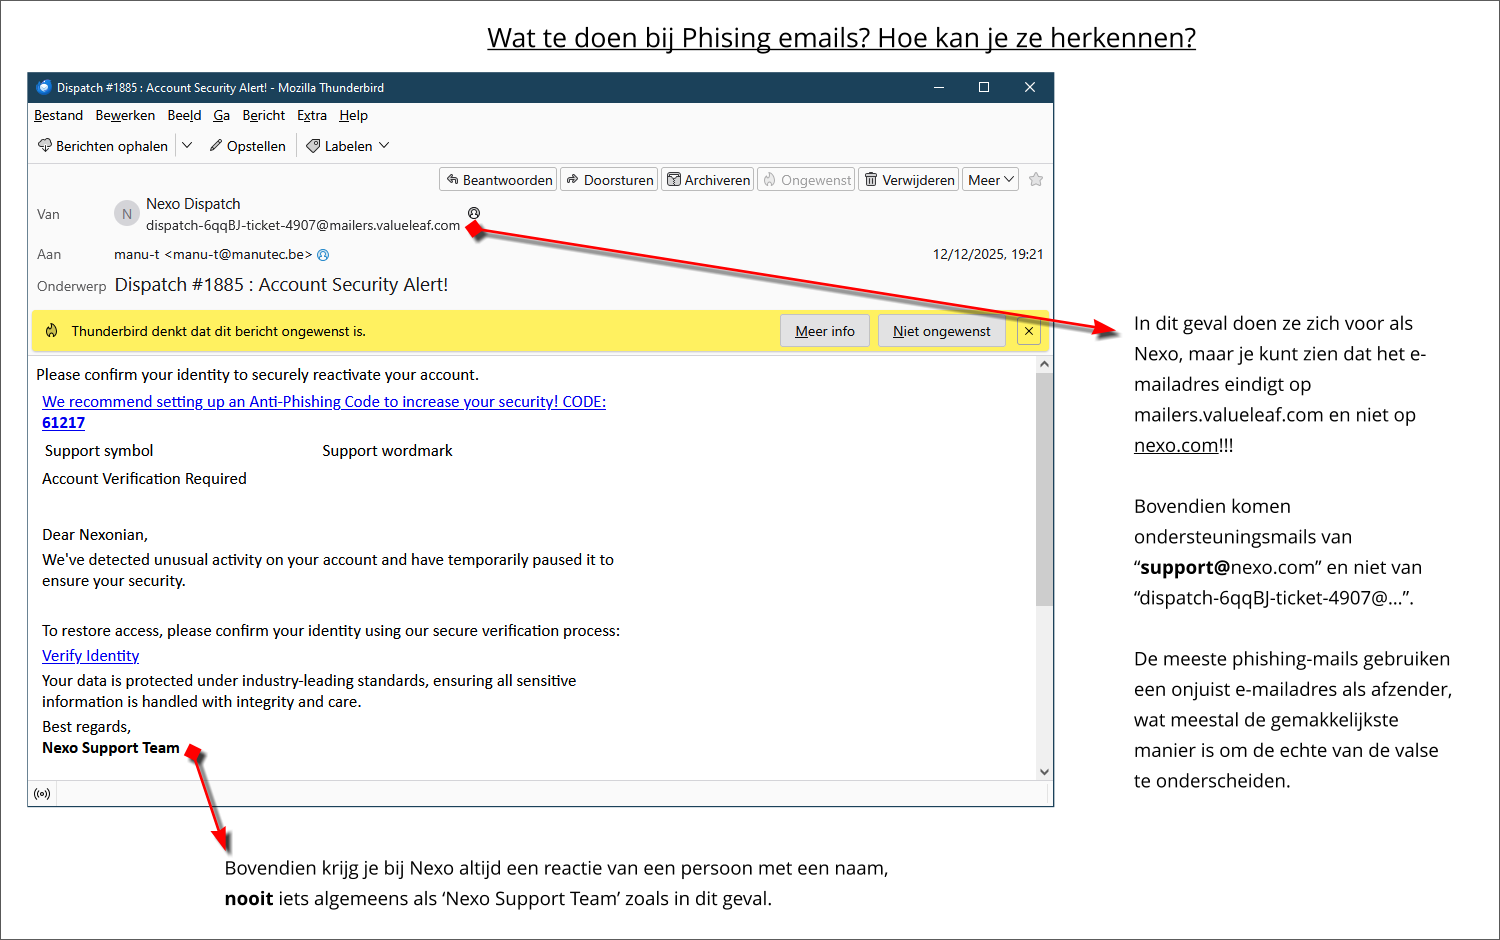
Task: Click the Verify Identity link
Action: point(90,656)
